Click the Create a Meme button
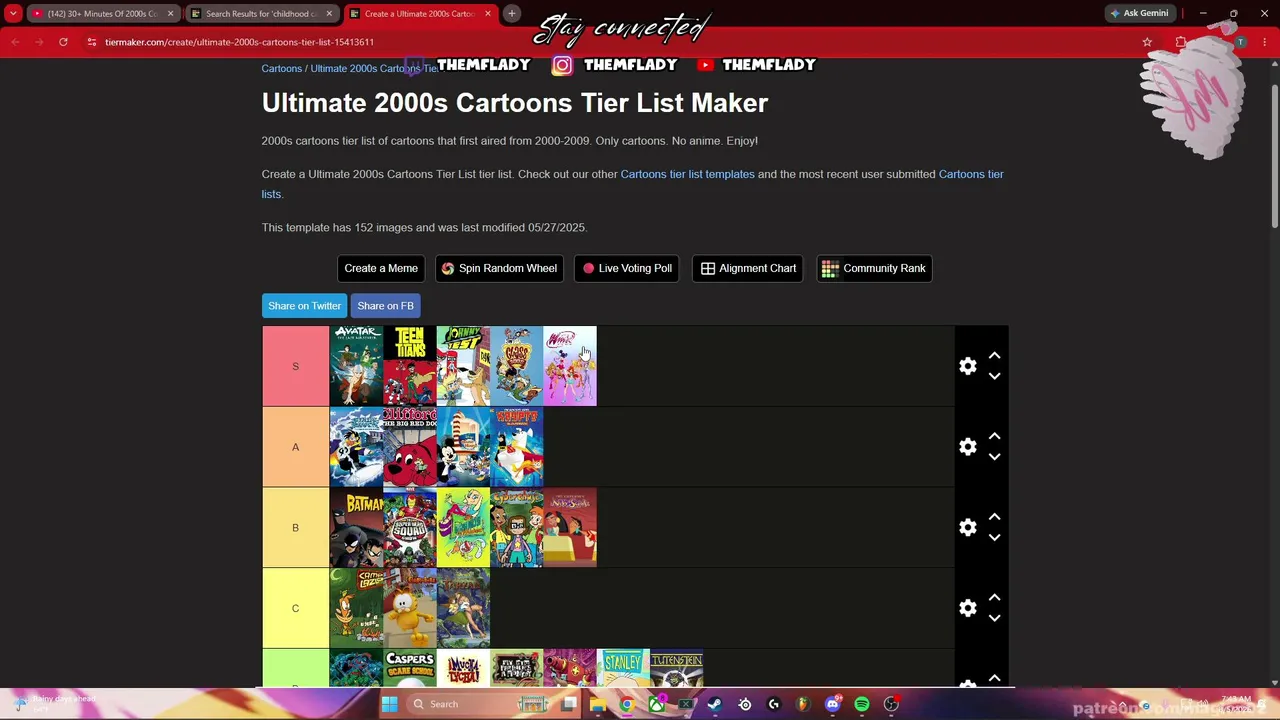This screenshot has width=1280, height=720. [381, 268]
